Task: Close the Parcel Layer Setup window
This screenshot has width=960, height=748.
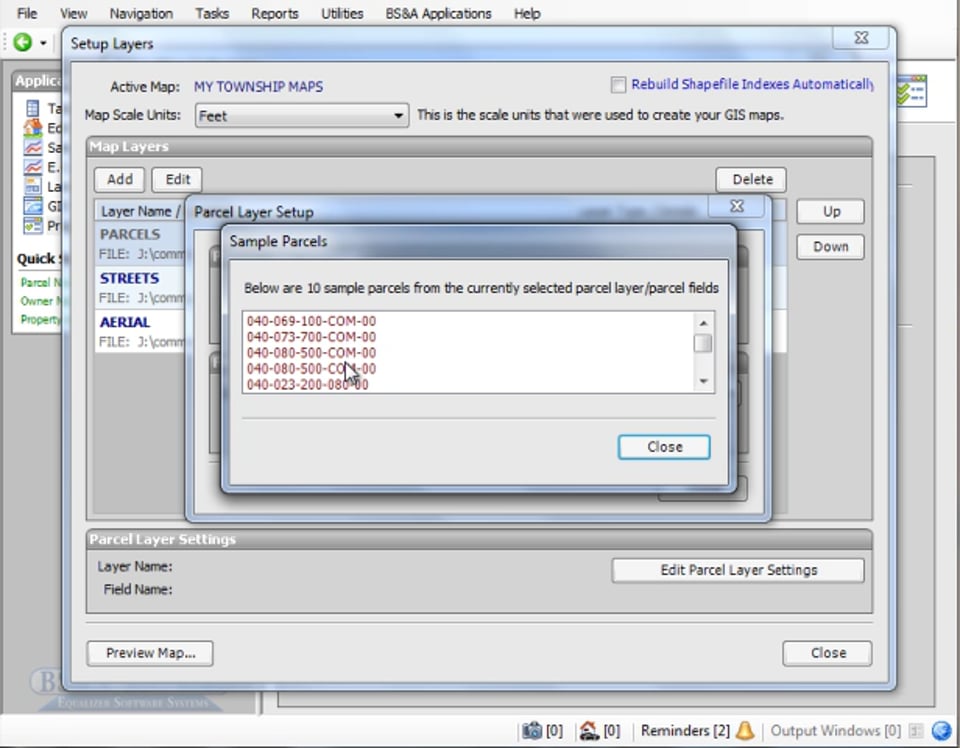Action: (737, 206)
